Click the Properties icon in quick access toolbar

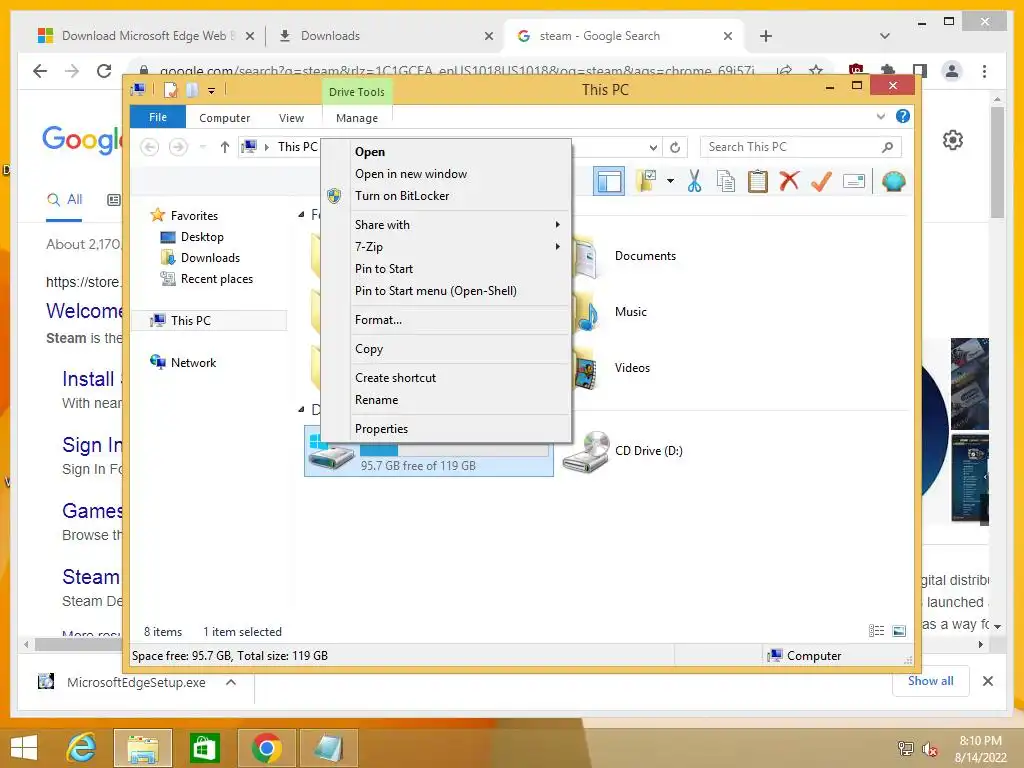[x=170, y=89]
